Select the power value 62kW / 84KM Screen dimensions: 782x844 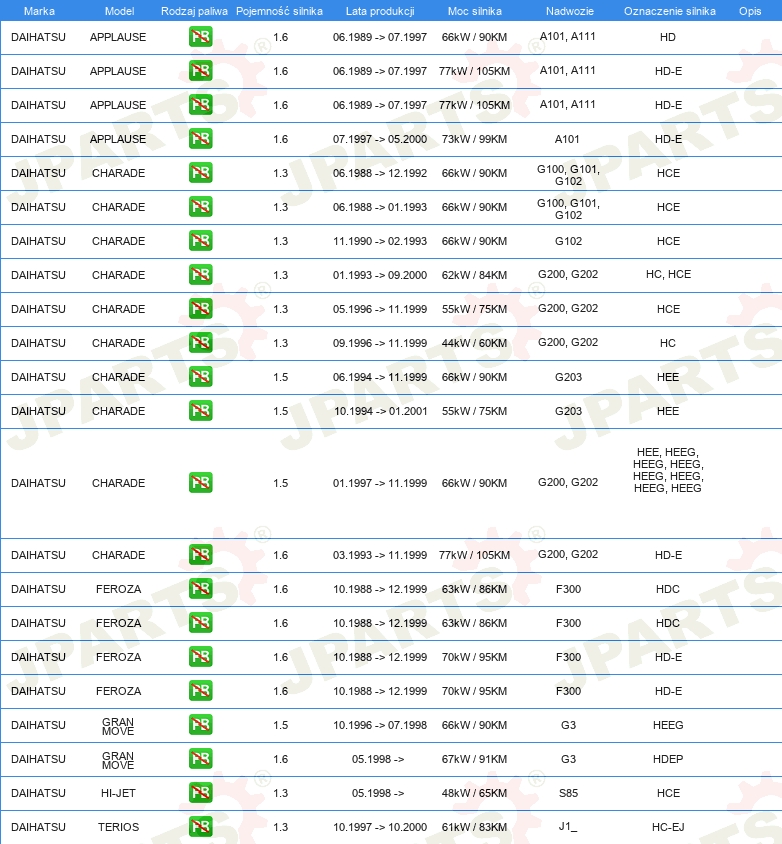coord(474,275)
